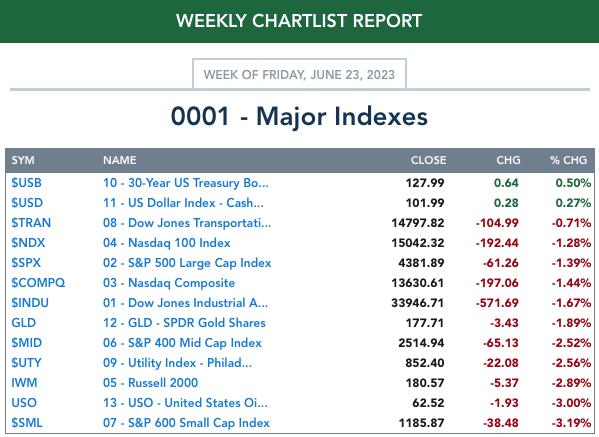This screenshot has width=599, height=437.
Task: Open 10 - 30-Year US Treasury Bond link
Action: tap(186, 183)
